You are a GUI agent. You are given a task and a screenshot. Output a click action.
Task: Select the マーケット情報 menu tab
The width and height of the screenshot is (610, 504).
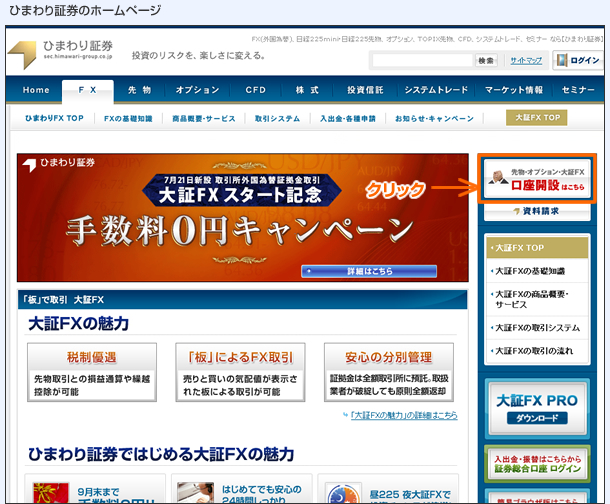pos(514,90)
